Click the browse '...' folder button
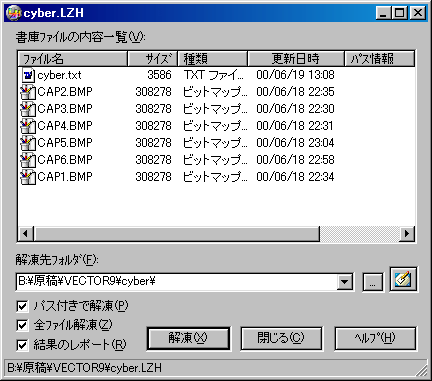The width and height of the screenshot is (432, 381). click(x=373, y=283)
